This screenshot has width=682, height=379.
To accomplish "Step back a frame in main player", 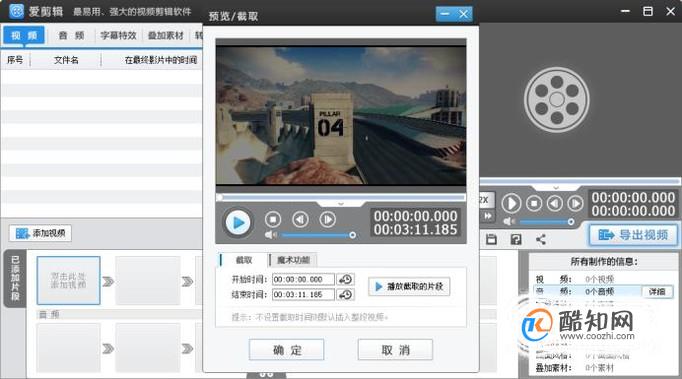I will tap(555, 203).
